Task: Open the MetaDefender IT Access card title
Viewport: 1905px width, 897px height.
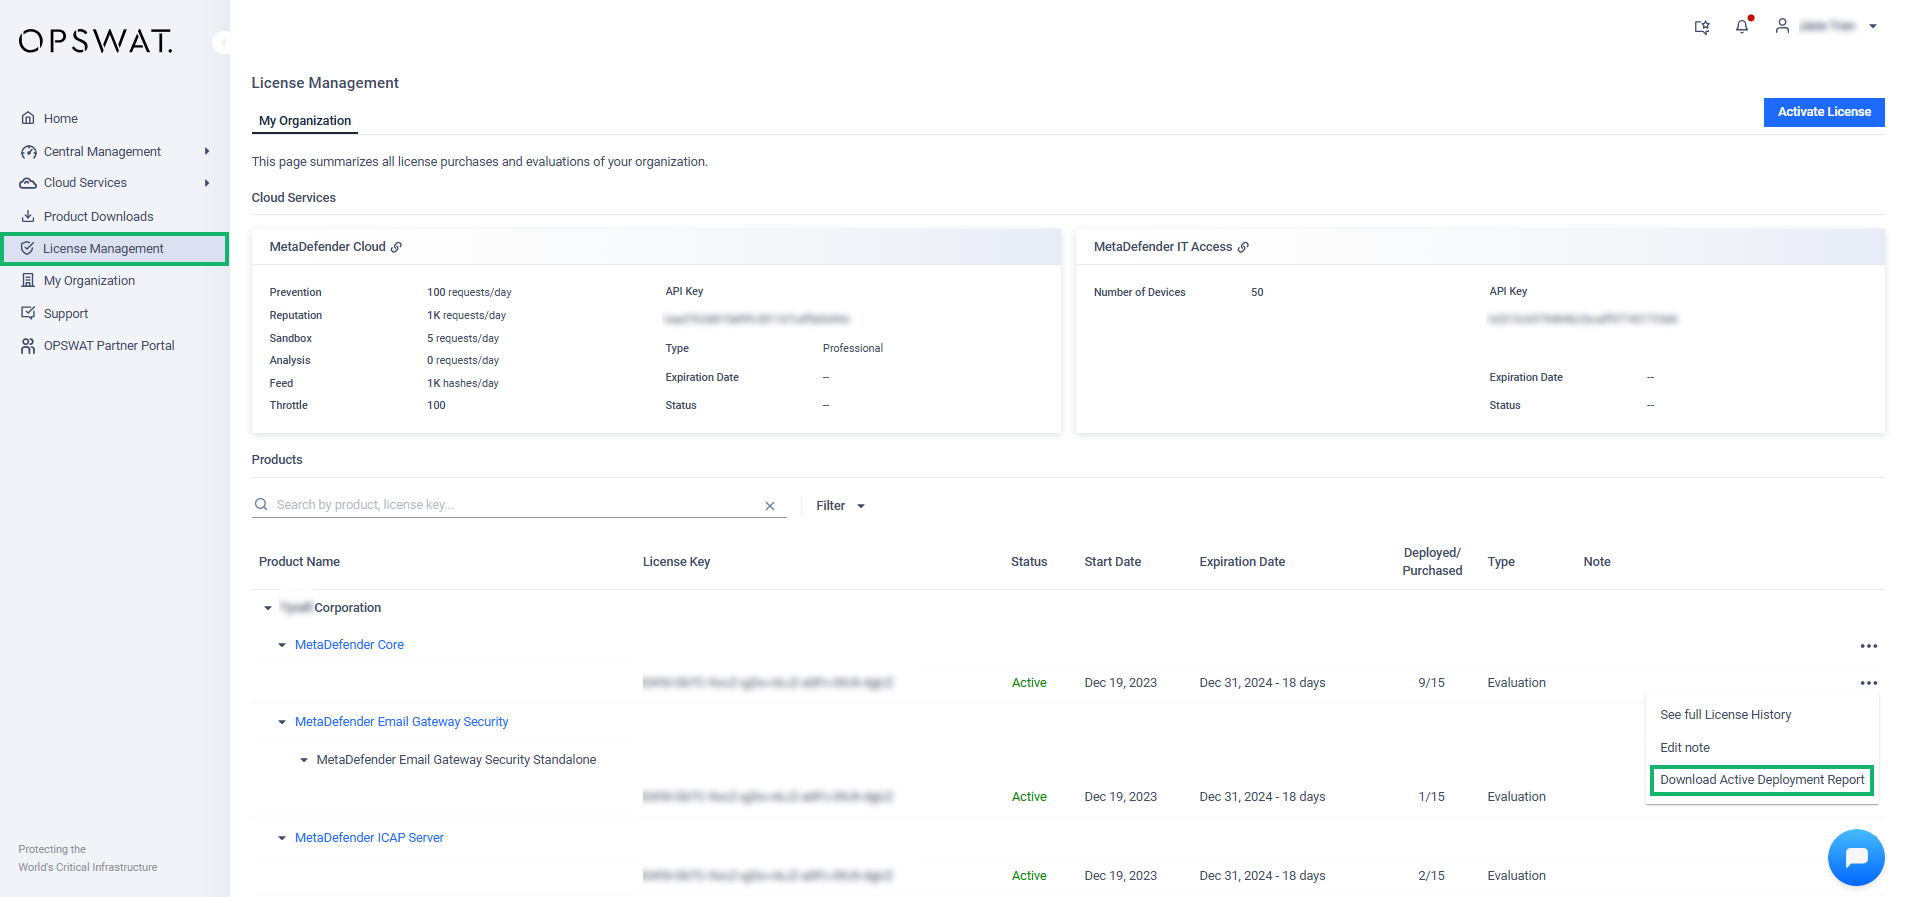Action: pyautogui.click(x=1163, y=247)
